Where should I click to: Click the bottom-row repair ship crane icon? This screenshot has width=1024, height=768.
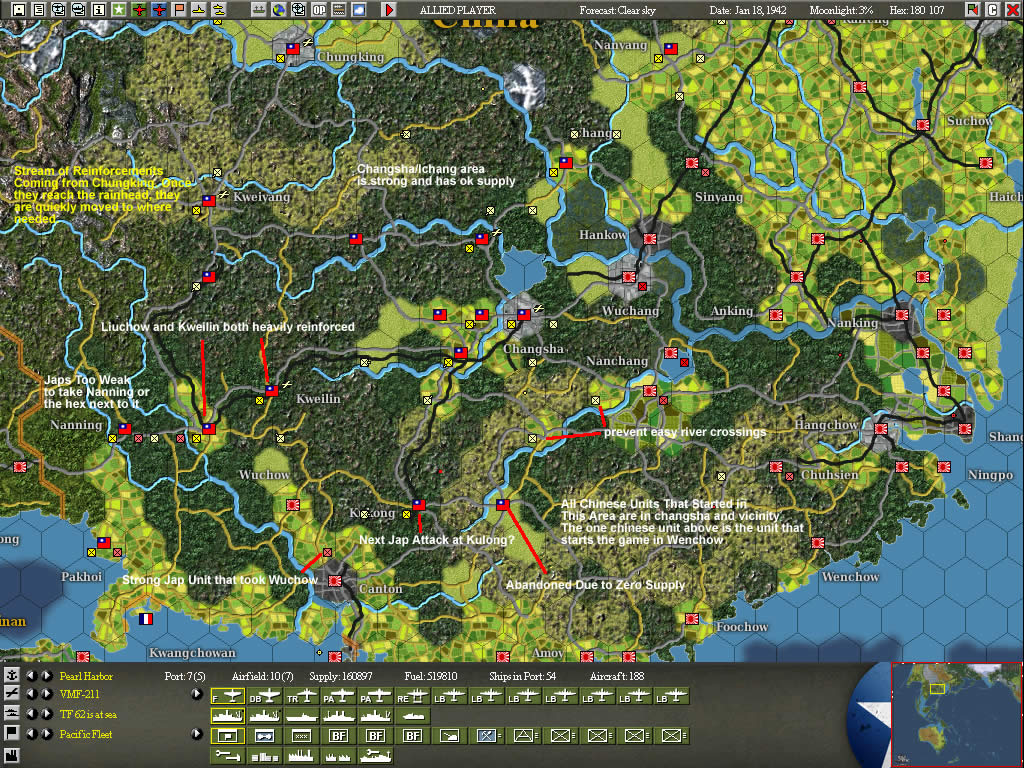tap(376, 756)
